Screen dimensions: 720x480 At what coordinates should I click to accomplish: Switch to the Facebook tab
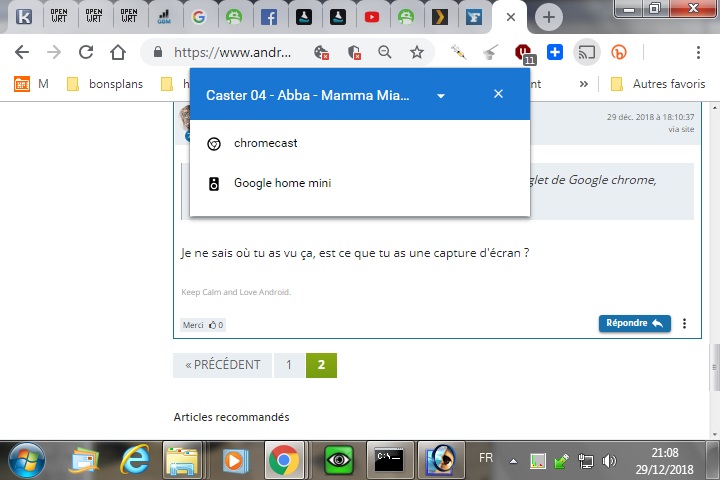coord(269,17)
